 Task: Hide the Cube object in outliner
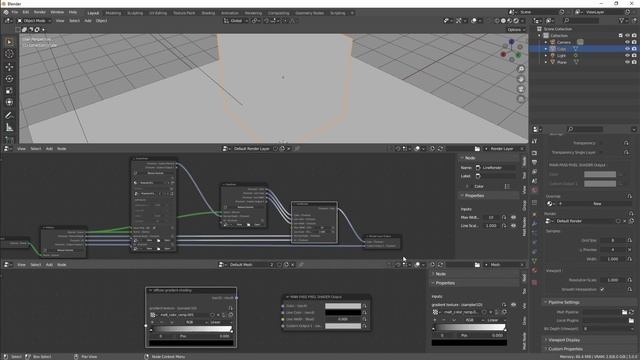tap(627, 49)
